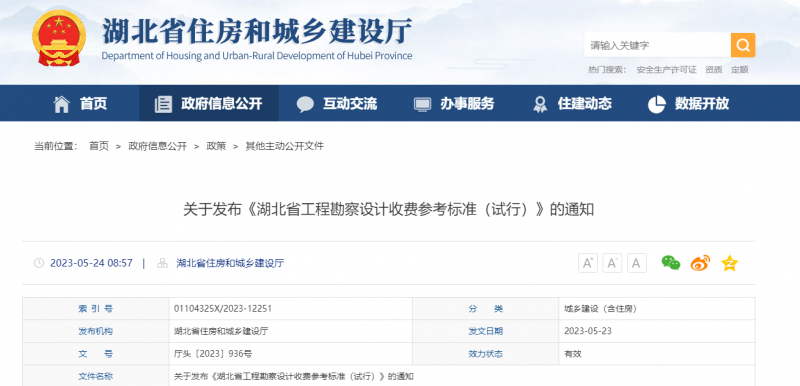The width and height of the screenshot is (800, 386).
Task: Increase the font size with the A+ button
Action: click(588, 263)
